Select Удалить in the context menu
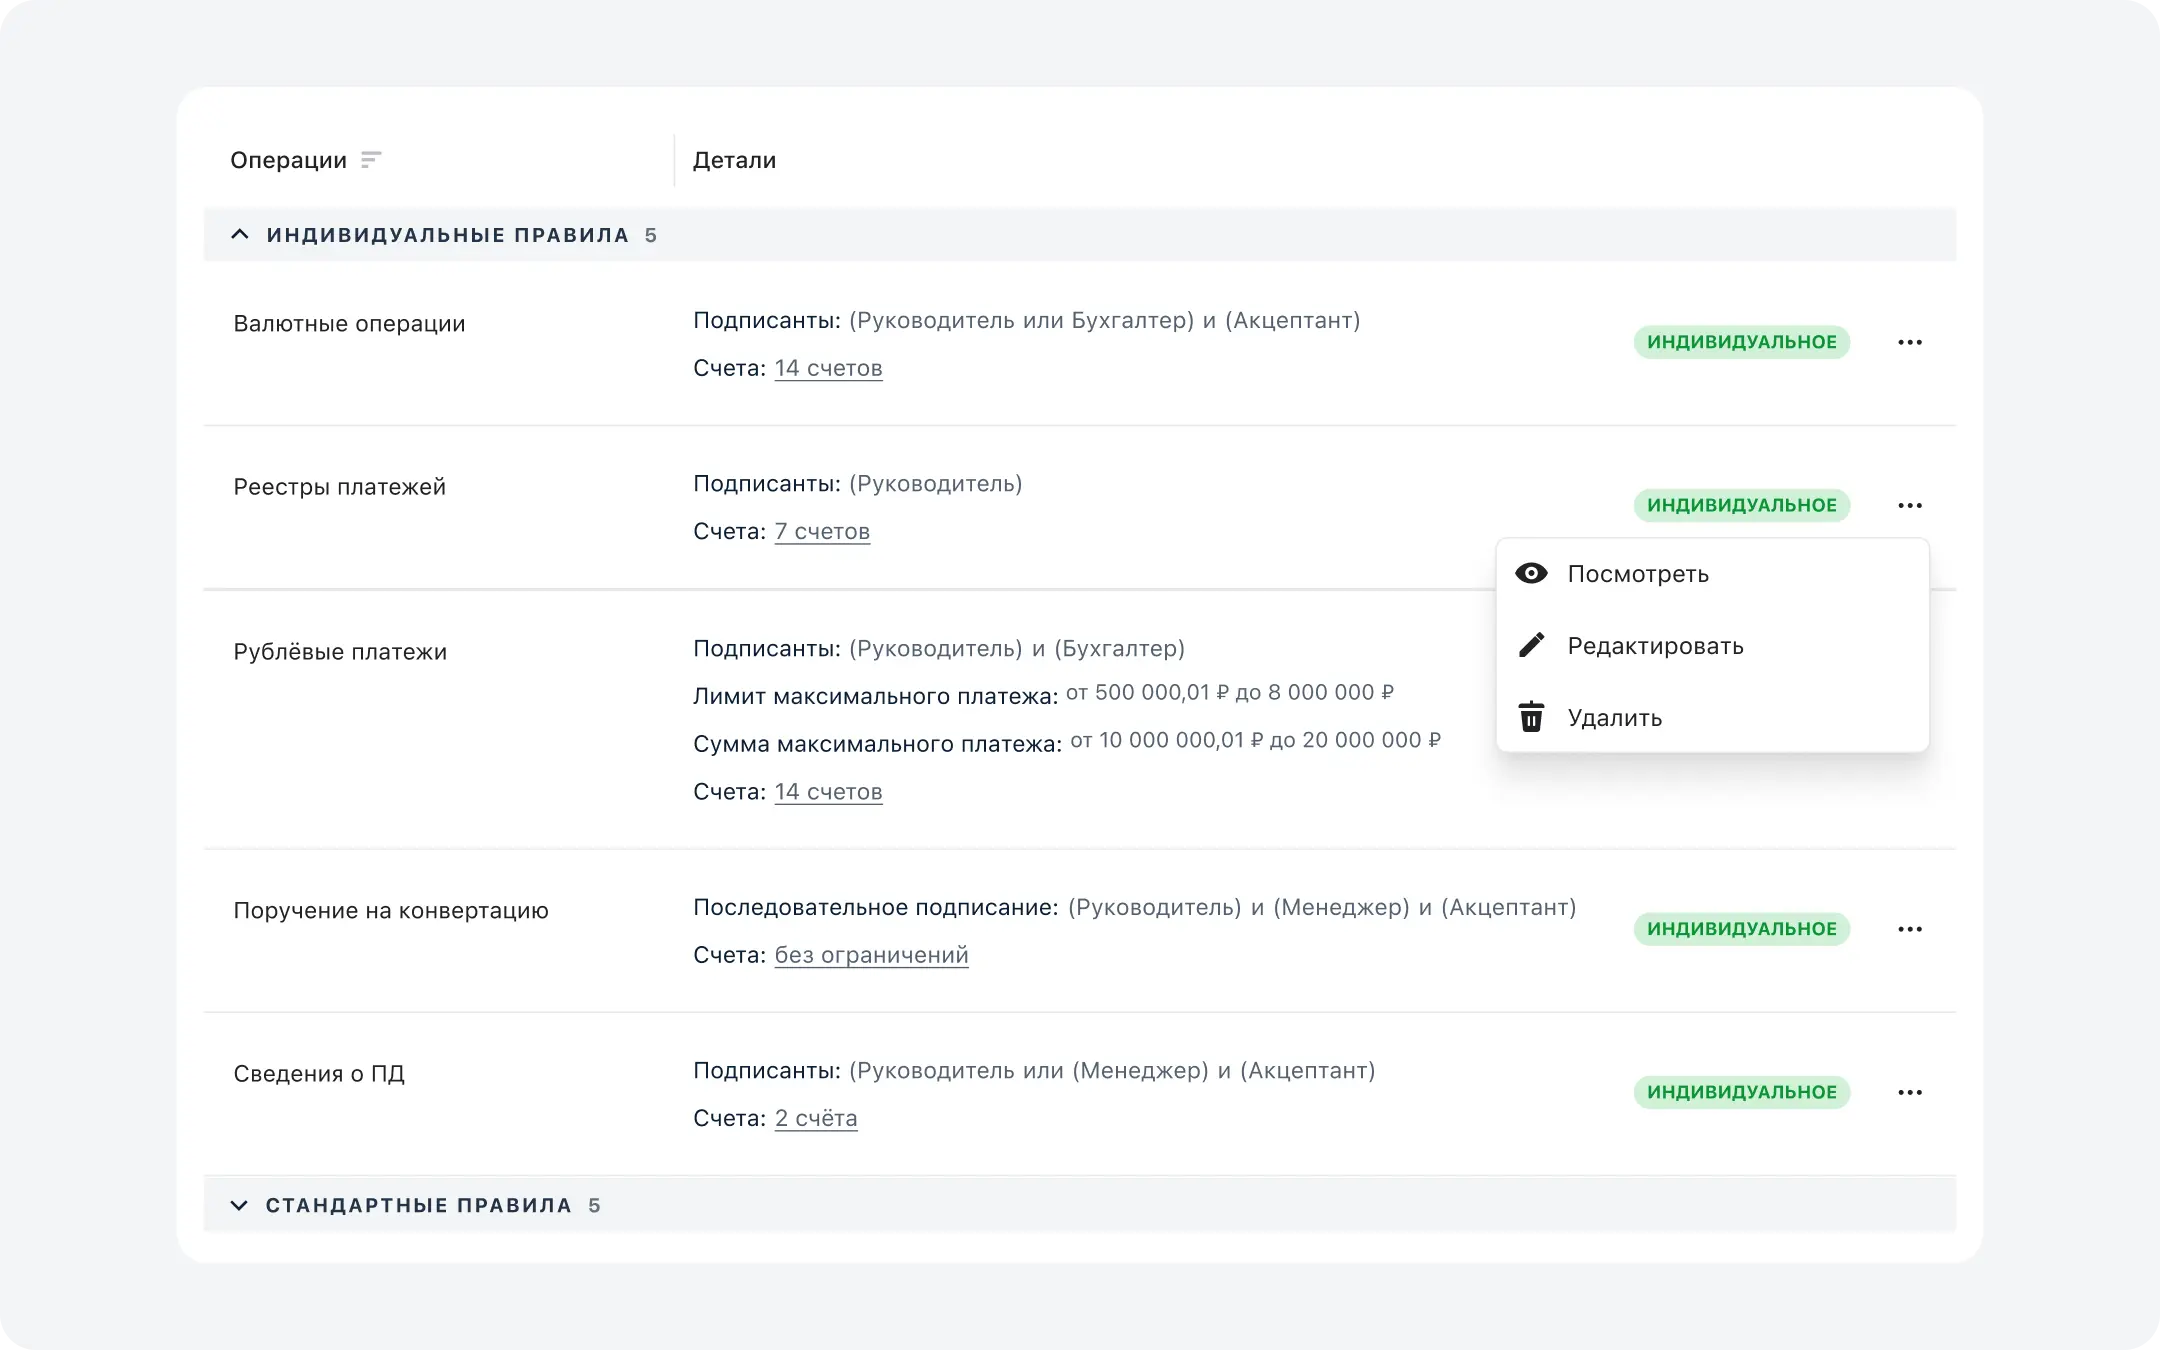 pyautogui.click(x=1614, y=718)
